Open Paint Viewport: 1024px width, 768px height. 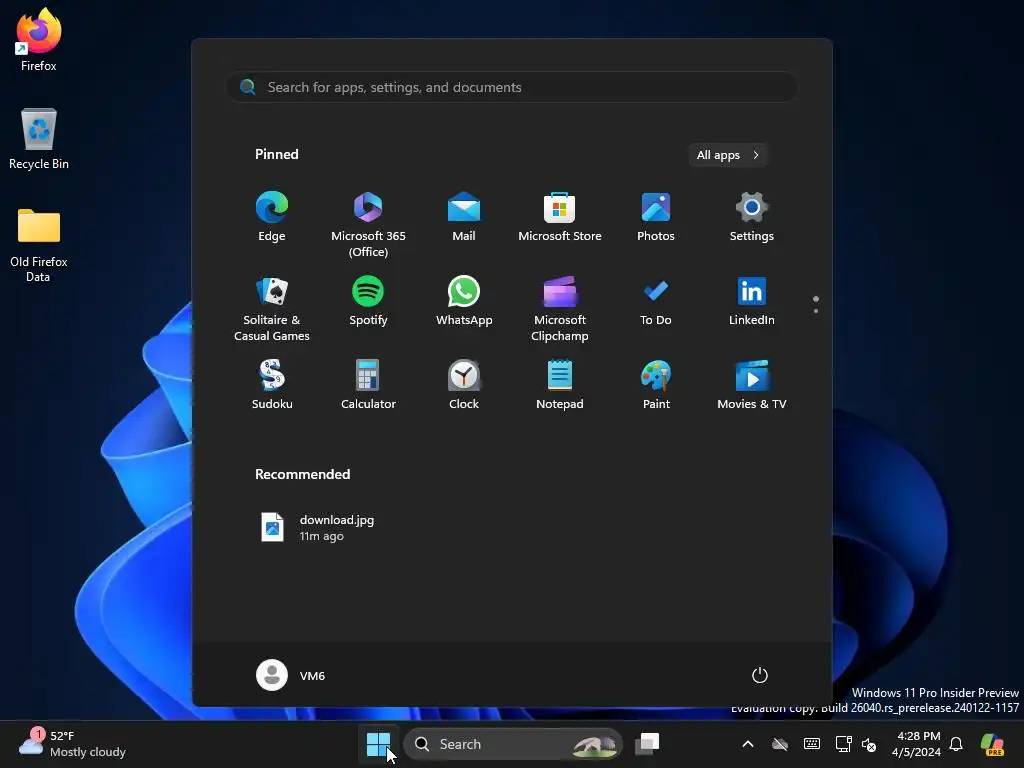[656, 385]
